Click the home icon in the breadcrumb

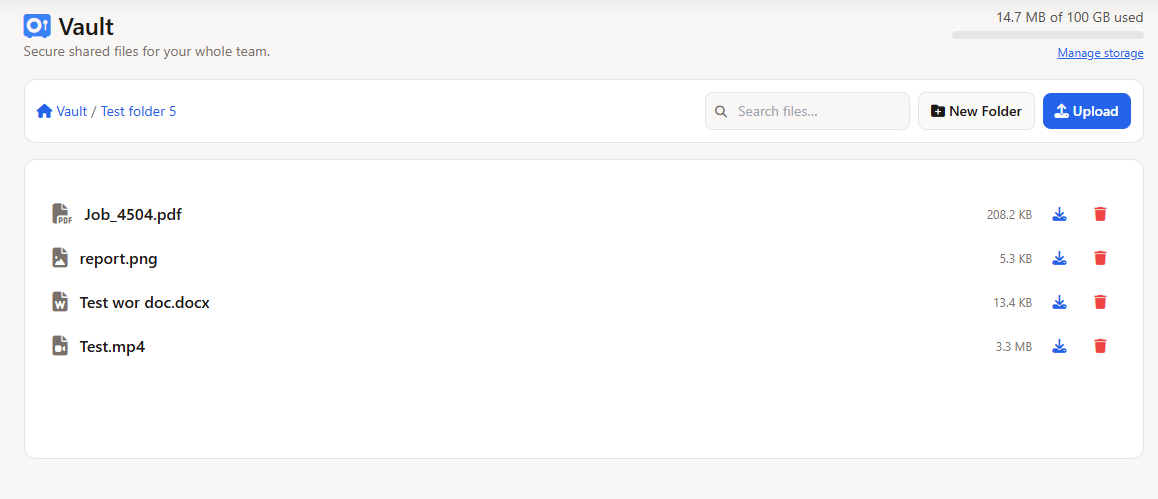(x=44, y=111)
